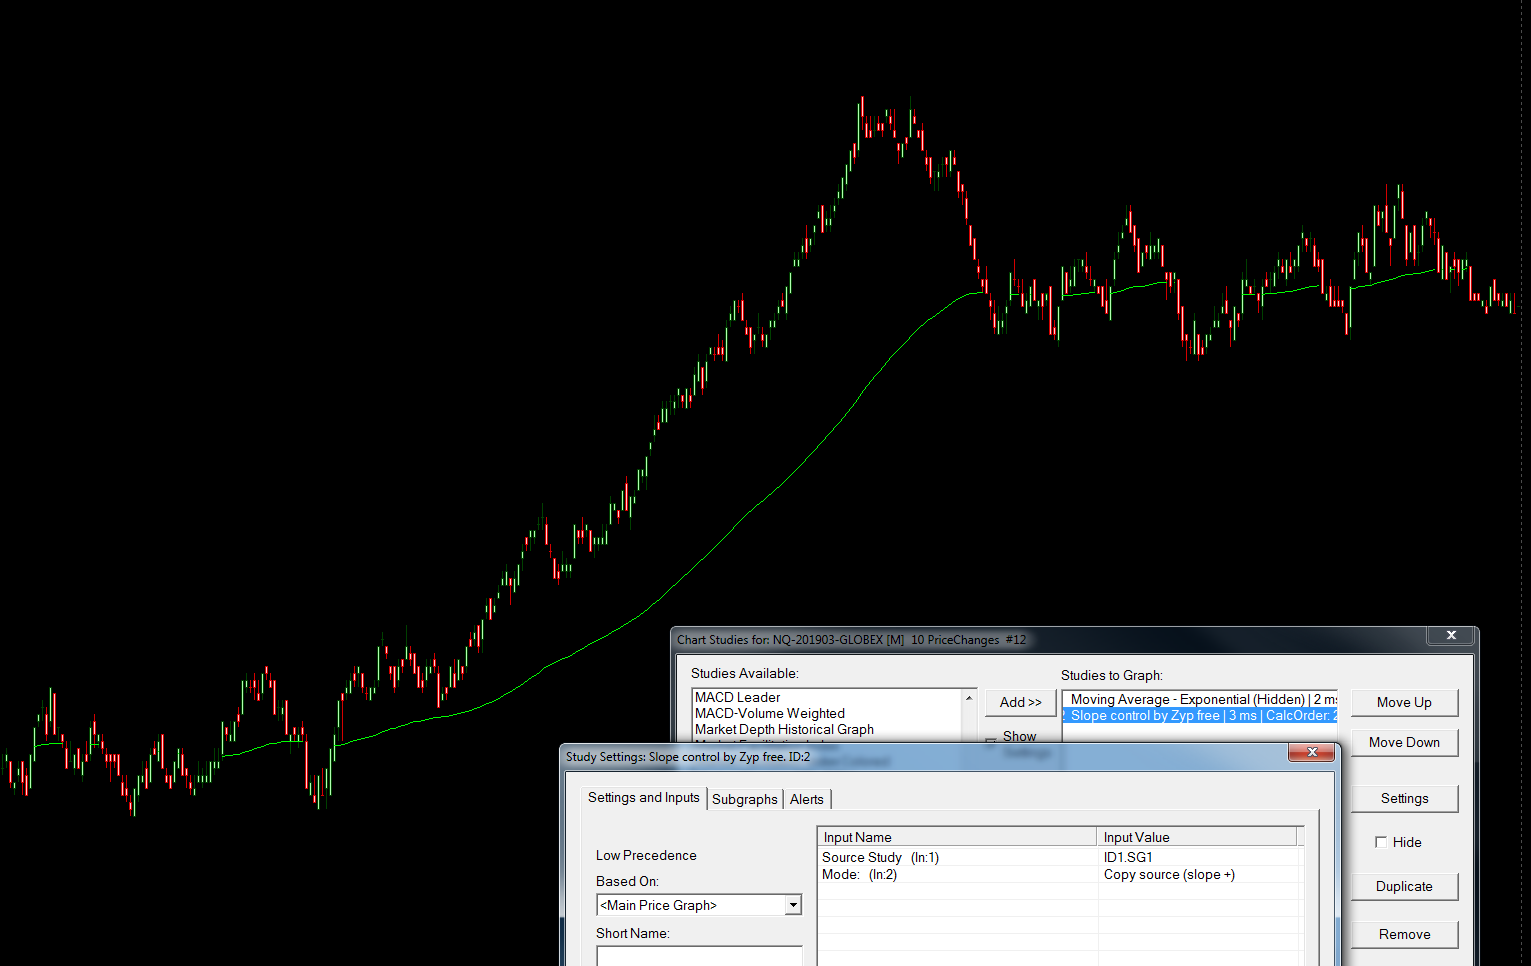Close the Chart Studies dialog
Viewport: 1531px width, 966px height.
click(x=1451, y=635)
